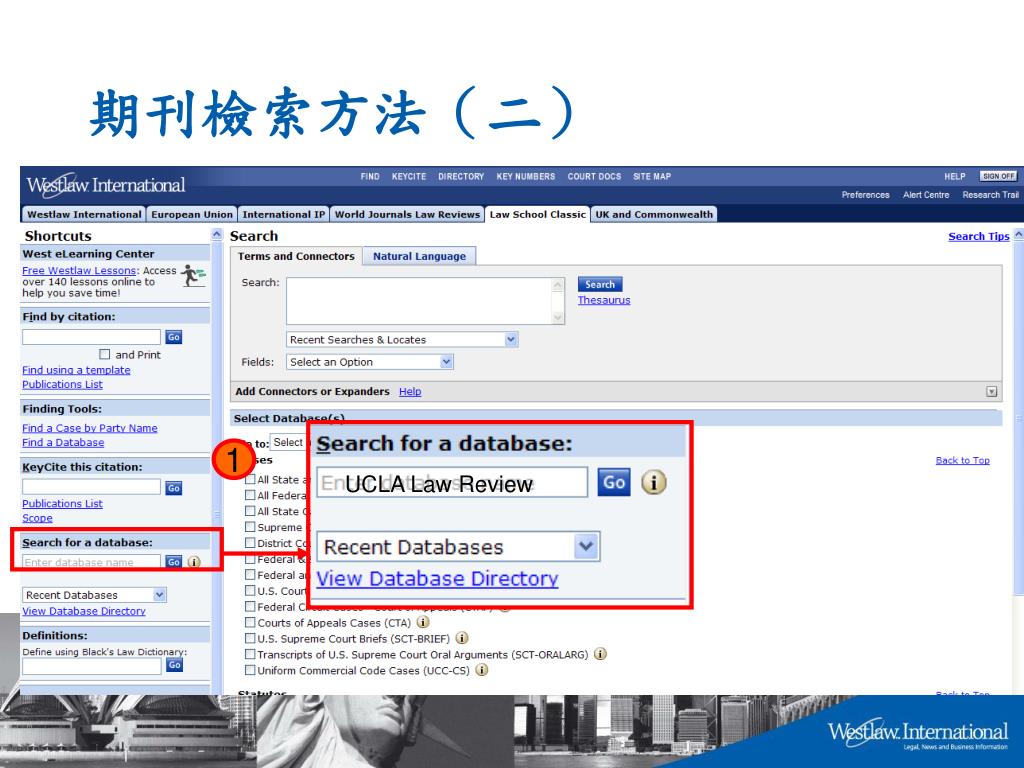Open Preferences link
Viewport: 1024px width, 768px height.
865,195
